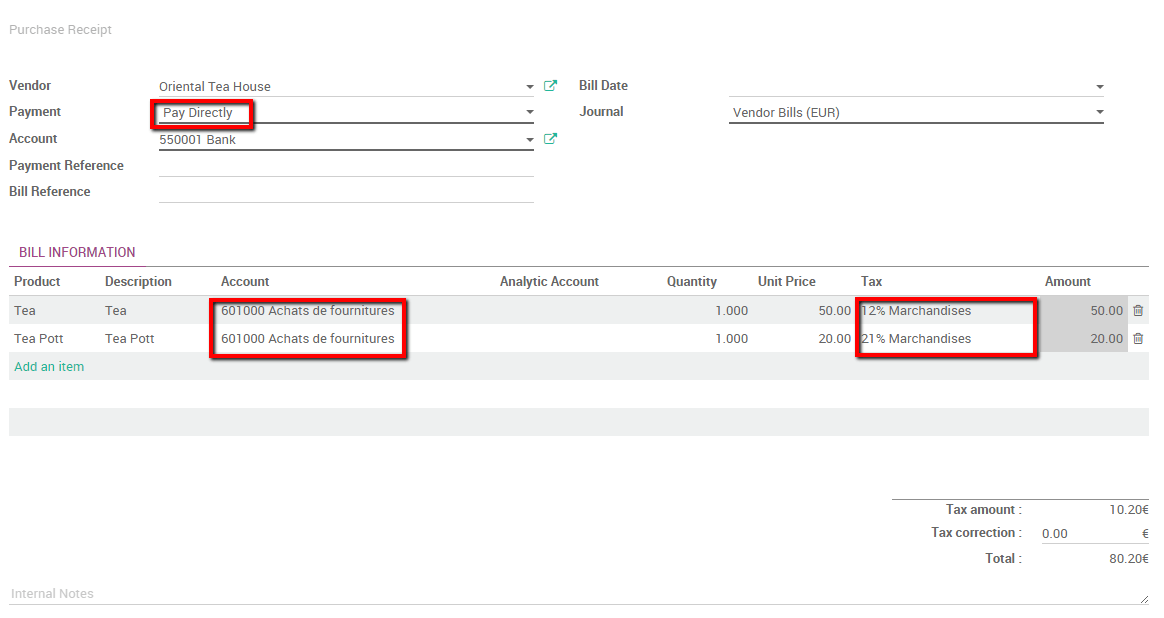Remove the Tea Pott line via trash icon

click(1138, 338)
